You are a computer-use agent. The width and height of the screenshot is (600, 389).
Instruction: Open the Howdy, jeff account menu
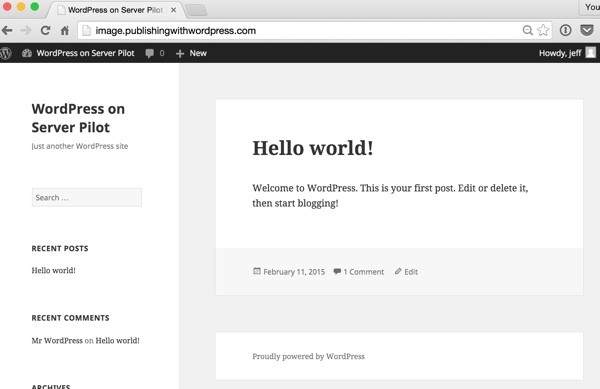567,53
